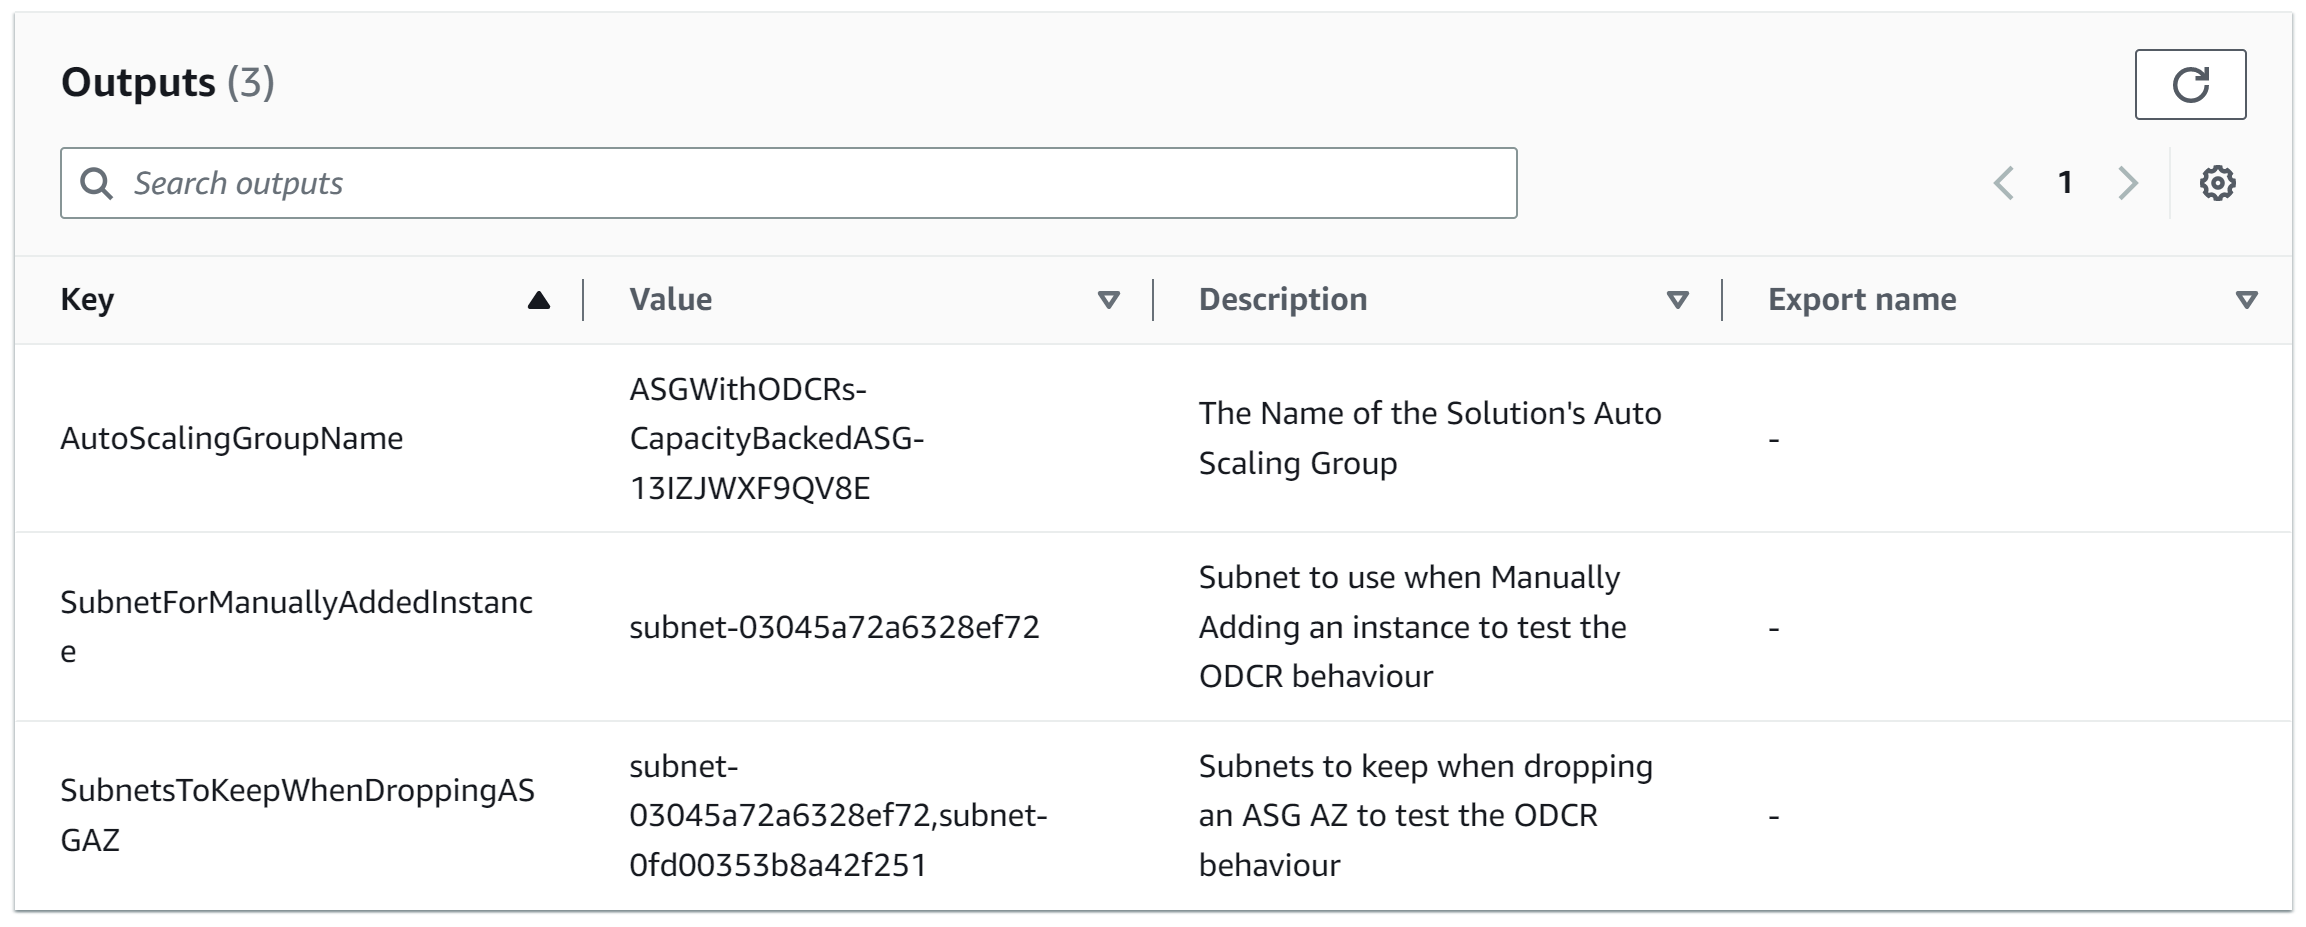The height and width of the screenshot is (927, 2306).
Task: Sort outputs by Export name arrow
Action: point(2246,300)
